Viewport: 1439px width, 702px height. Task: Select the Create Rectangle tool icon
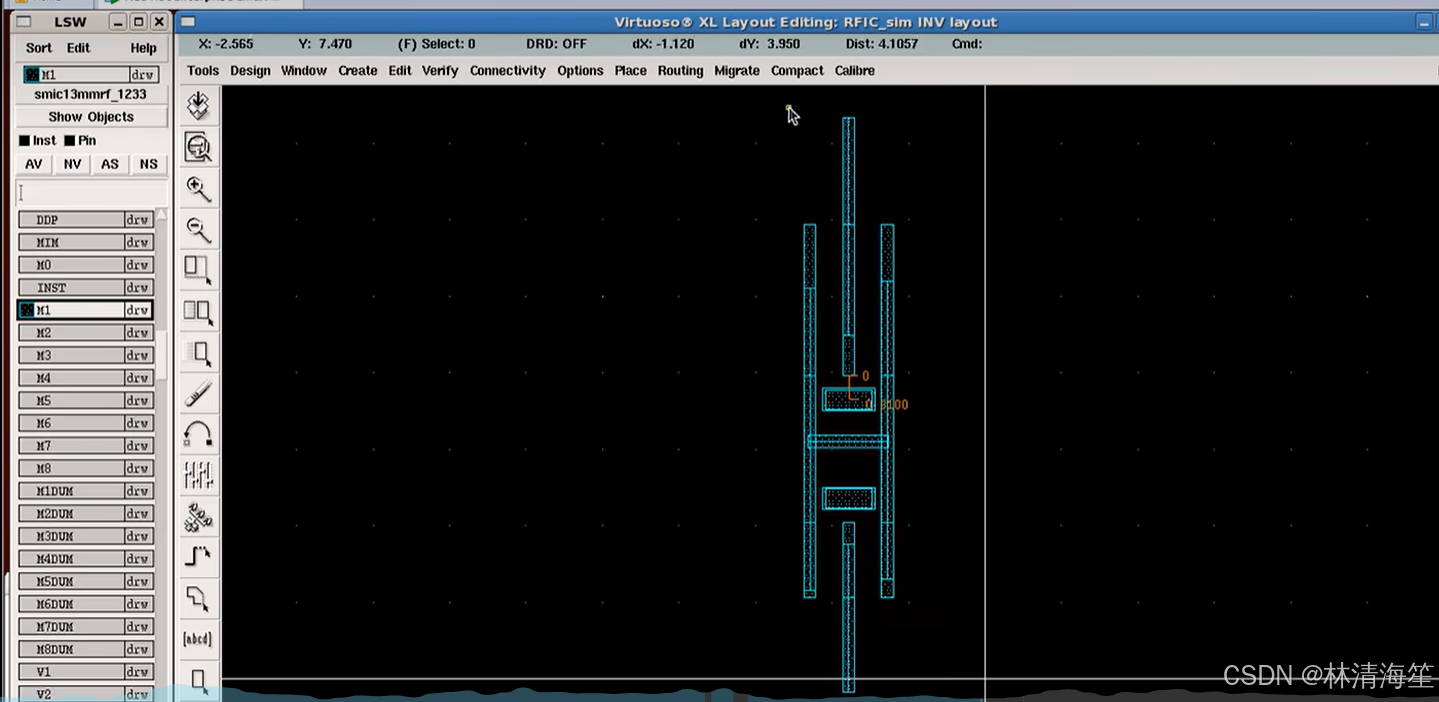coord(199,680)
